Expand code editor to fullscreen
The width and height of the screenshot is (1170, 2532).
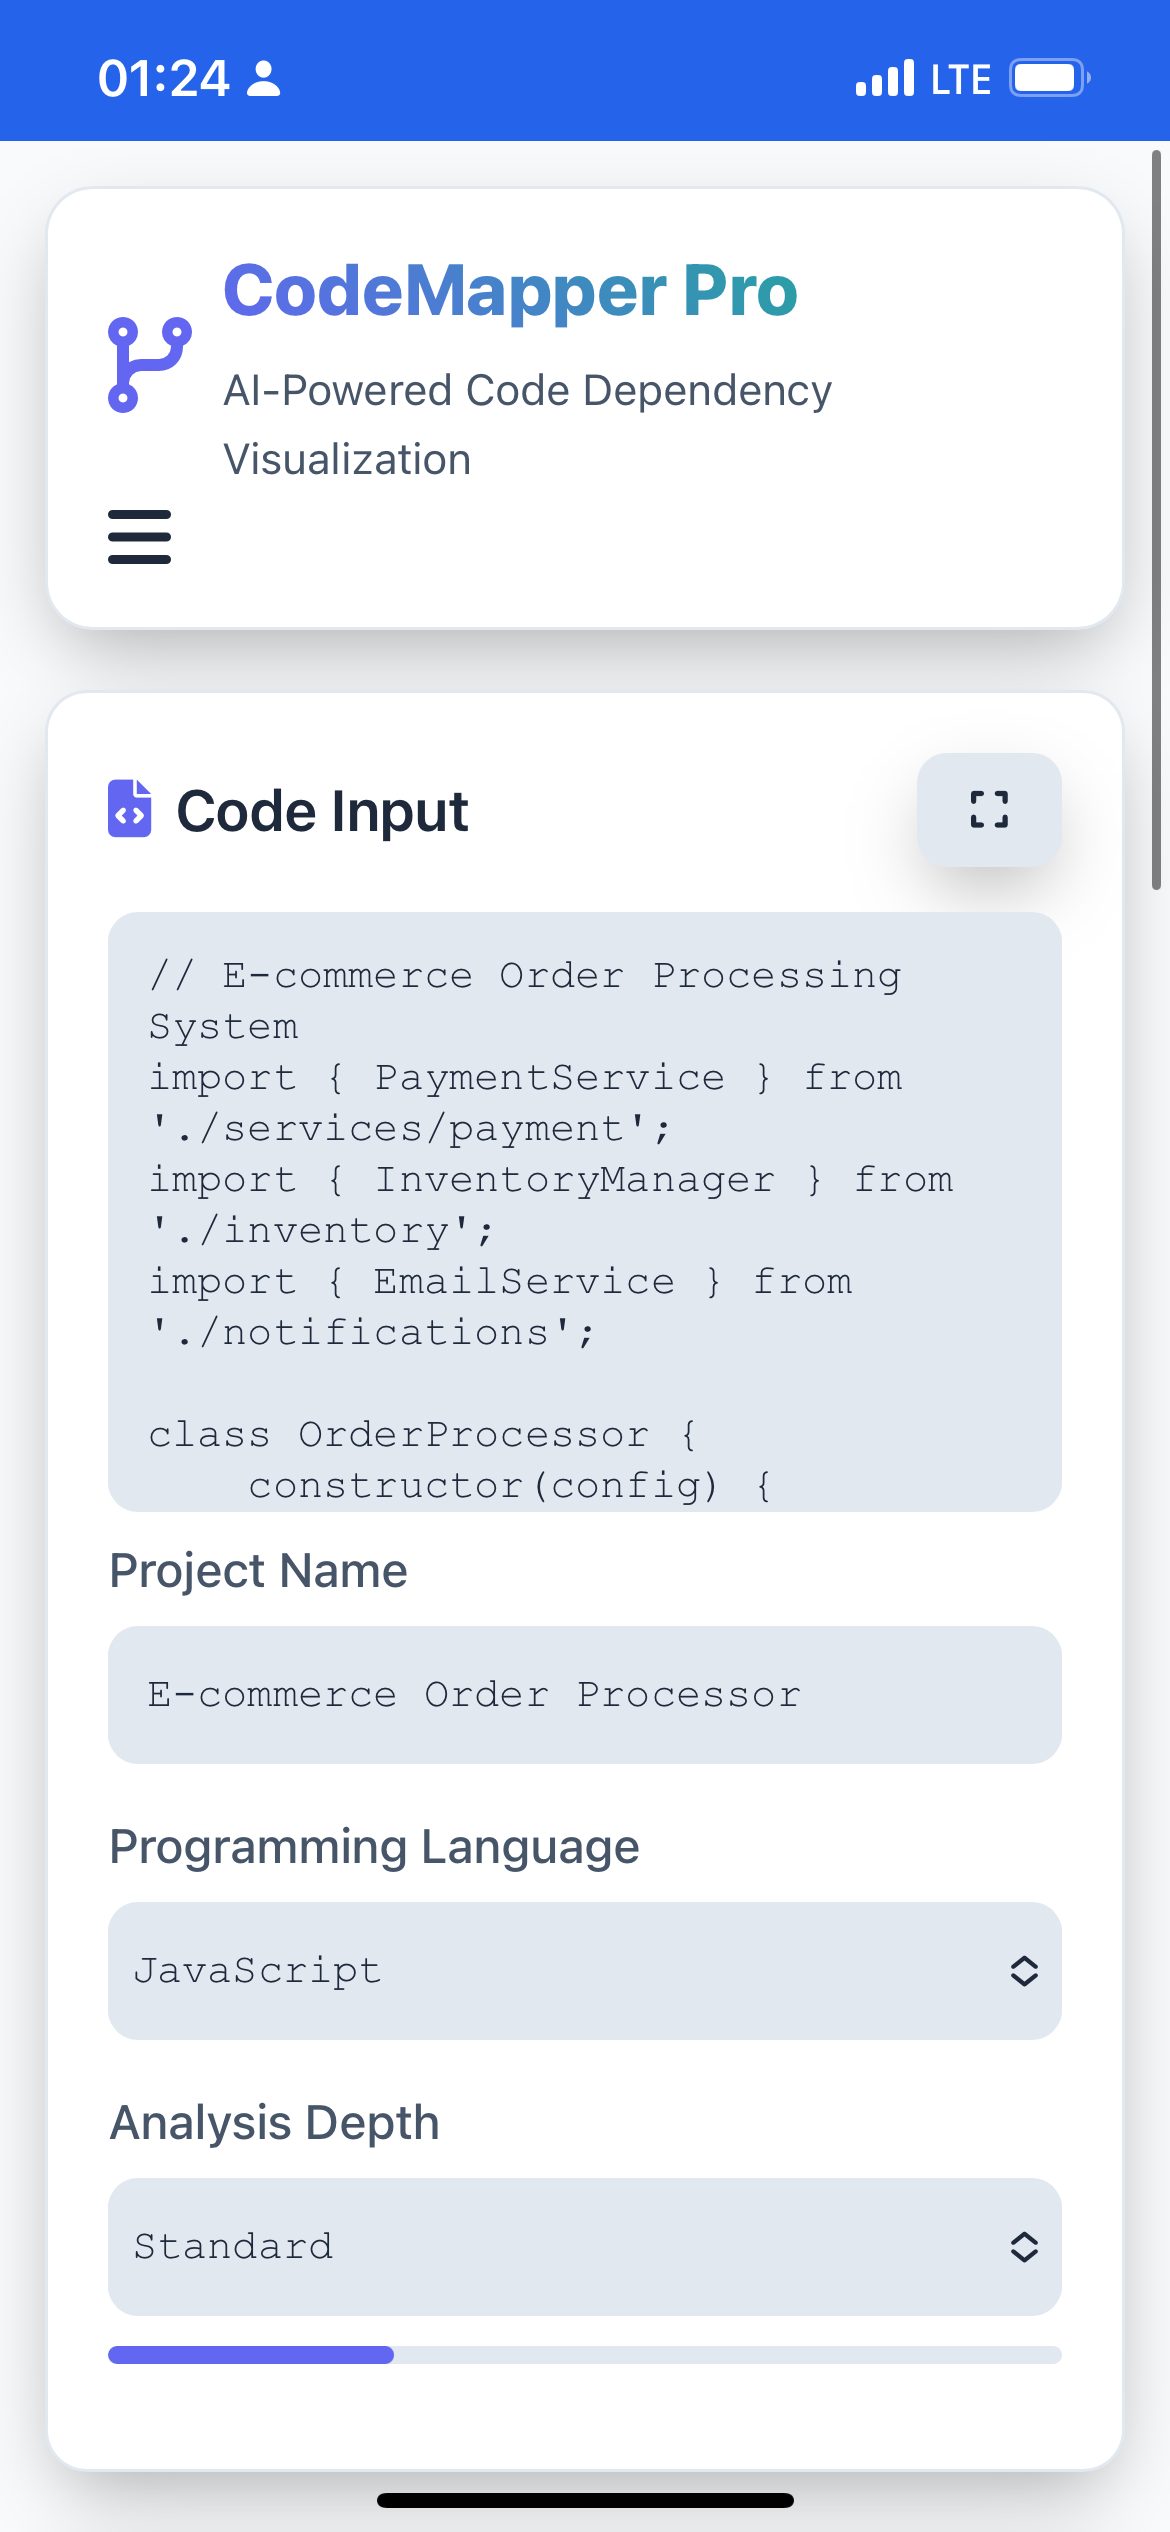(989, 809)
